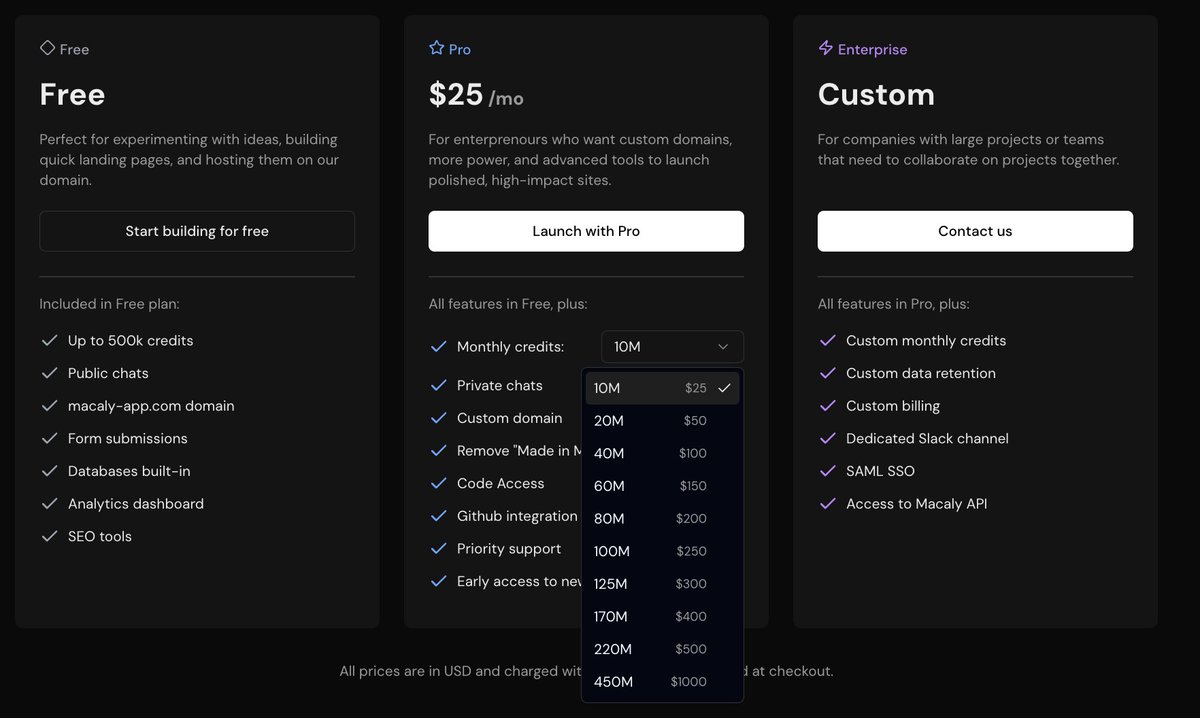Expand the Monthly credits chevron arrow

click(723, 347)
